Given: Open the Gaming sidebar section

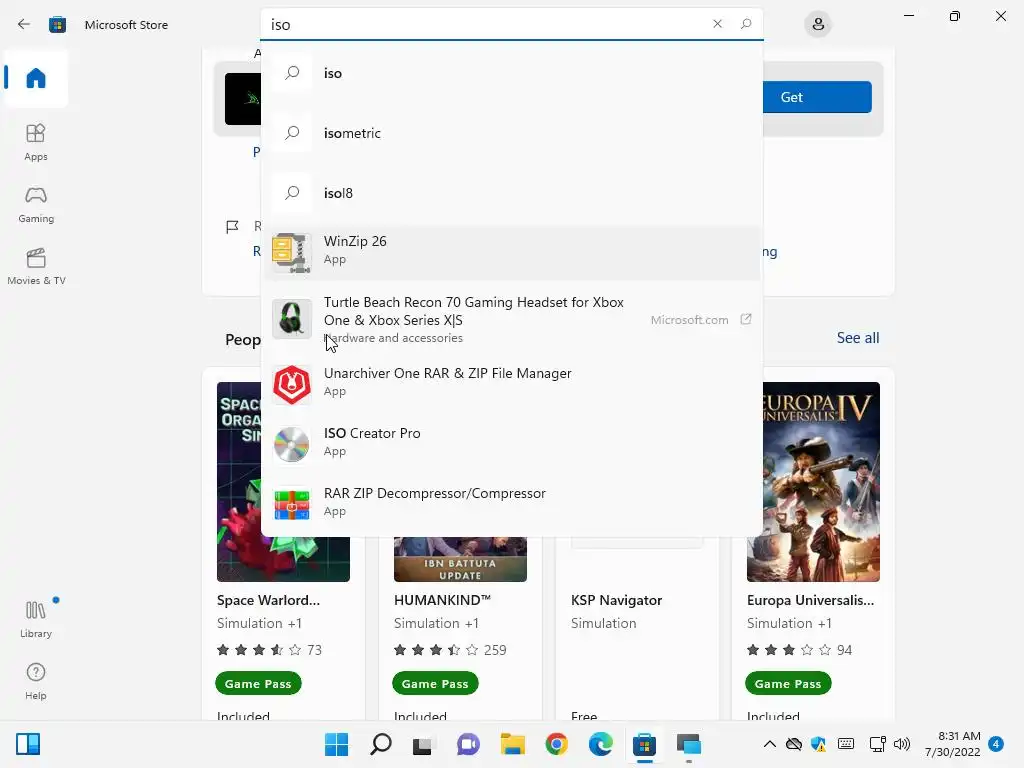Looking at the screenshot, I should pyautogui.click(x=36, y=204).
